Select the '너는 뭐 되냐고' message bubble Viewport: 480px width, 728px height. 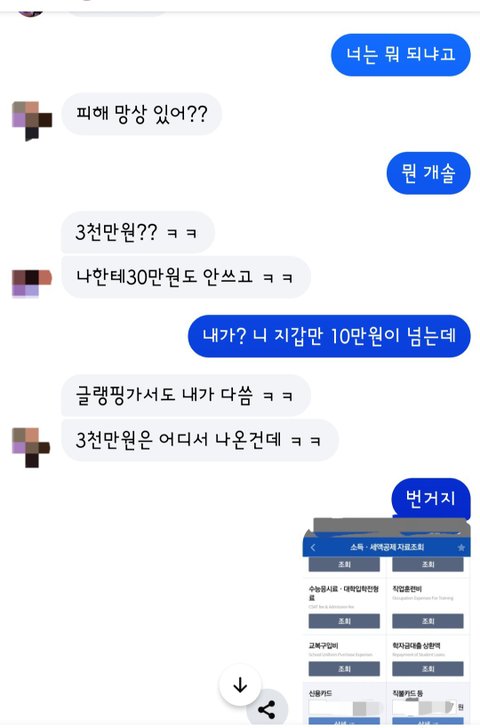pyautogui.click(x=401, y=54)
